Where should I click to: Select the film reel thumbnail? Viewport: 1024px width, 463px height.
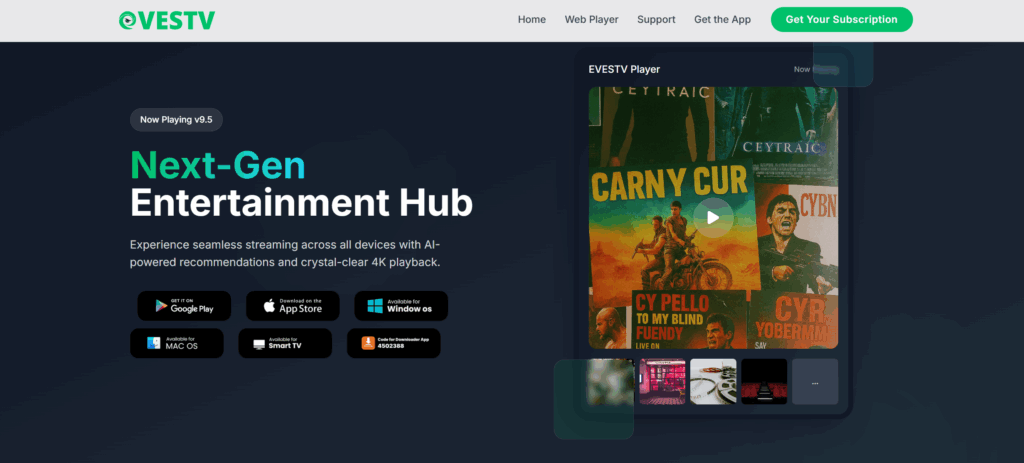tap(713, 382)
